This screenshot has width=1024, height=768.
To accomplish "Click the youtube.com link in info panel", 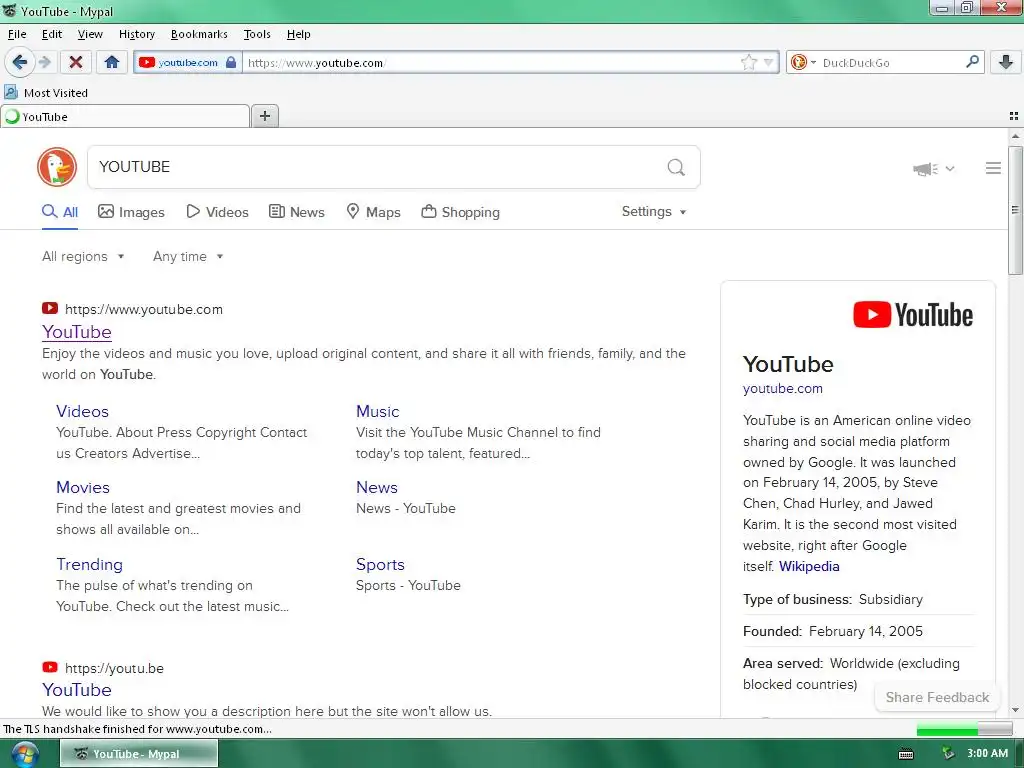I will click(x=782, y=389).
